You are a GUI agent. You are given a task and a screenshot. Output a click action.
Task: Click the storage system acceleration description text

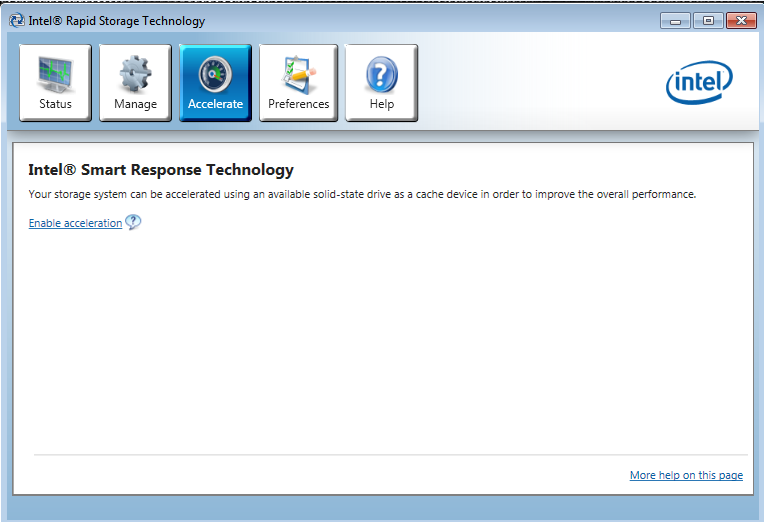click(362, 194)
